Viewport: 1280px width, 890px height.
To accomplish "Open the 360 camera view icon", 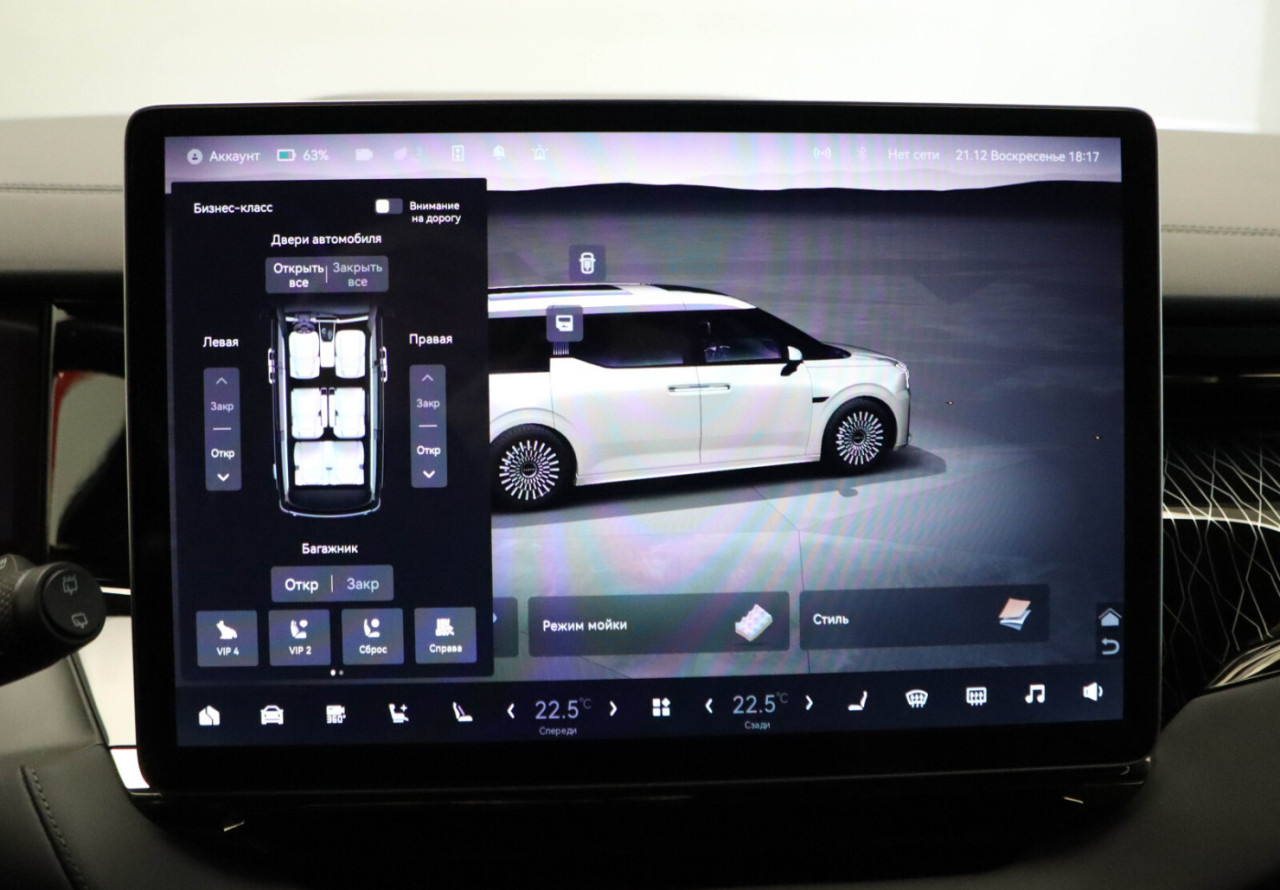I will pyautogui.click(x=336, y=713).
